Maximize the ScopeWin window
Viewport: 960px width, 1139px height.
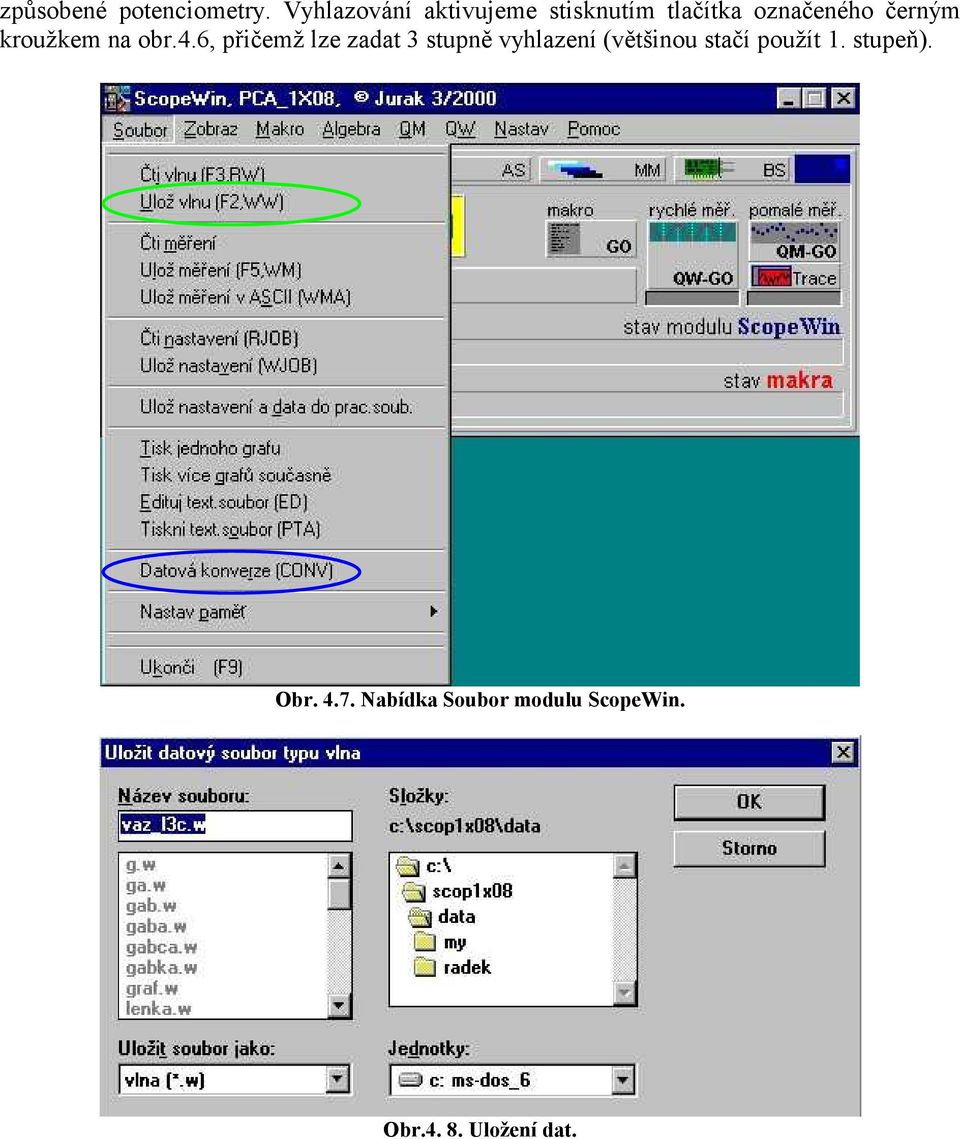814,98
